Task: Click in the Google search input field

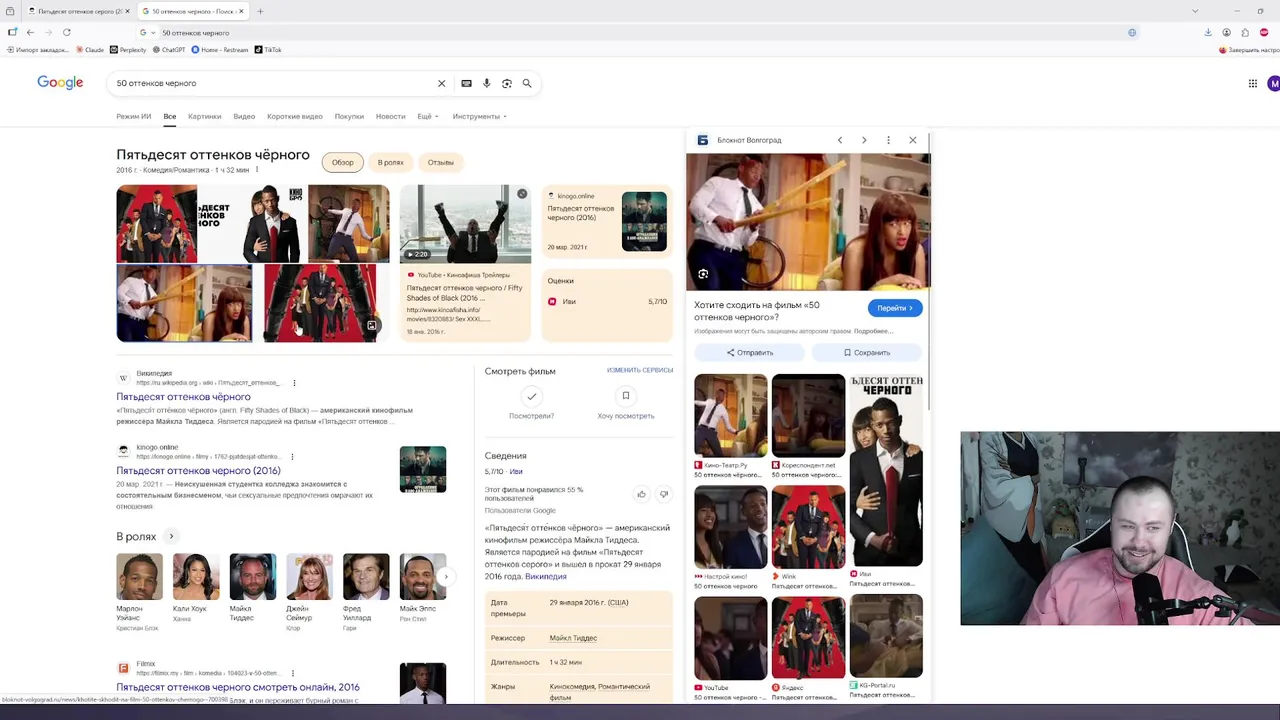Action: pos(270,83)
